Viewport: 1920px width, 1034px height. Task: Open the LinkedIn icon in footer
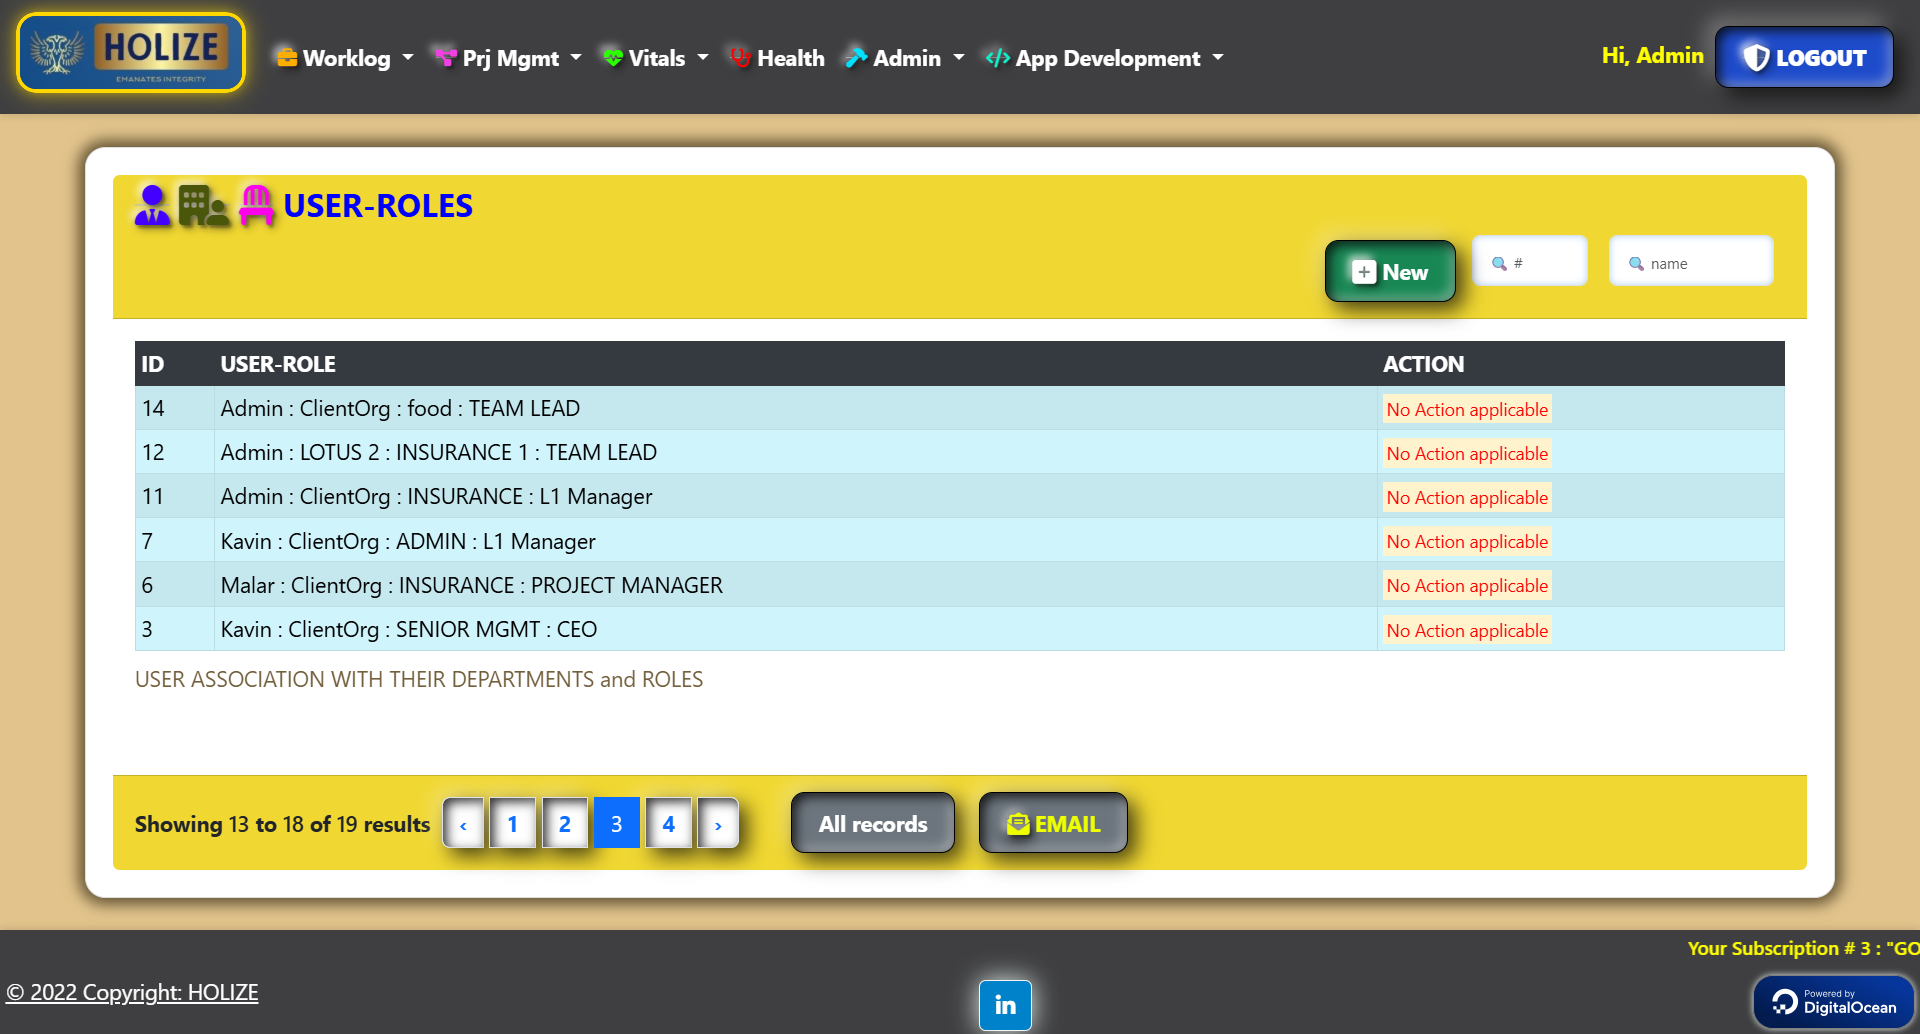pos(1005,1005)
